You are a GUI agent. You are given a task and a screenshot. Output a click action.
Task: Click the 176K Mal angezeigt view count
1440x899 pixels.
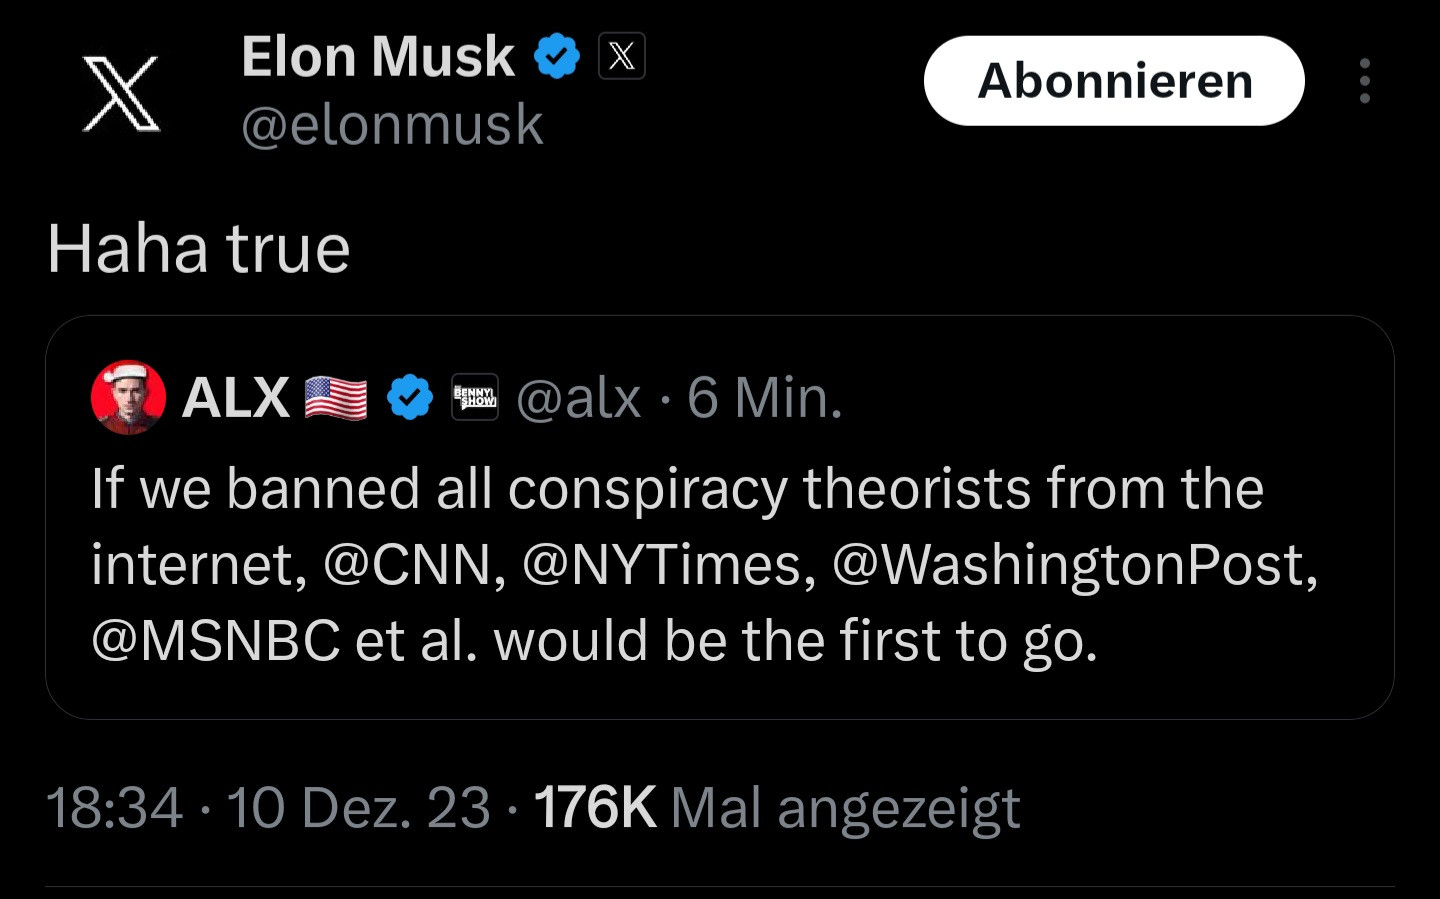tap(777, 807)
